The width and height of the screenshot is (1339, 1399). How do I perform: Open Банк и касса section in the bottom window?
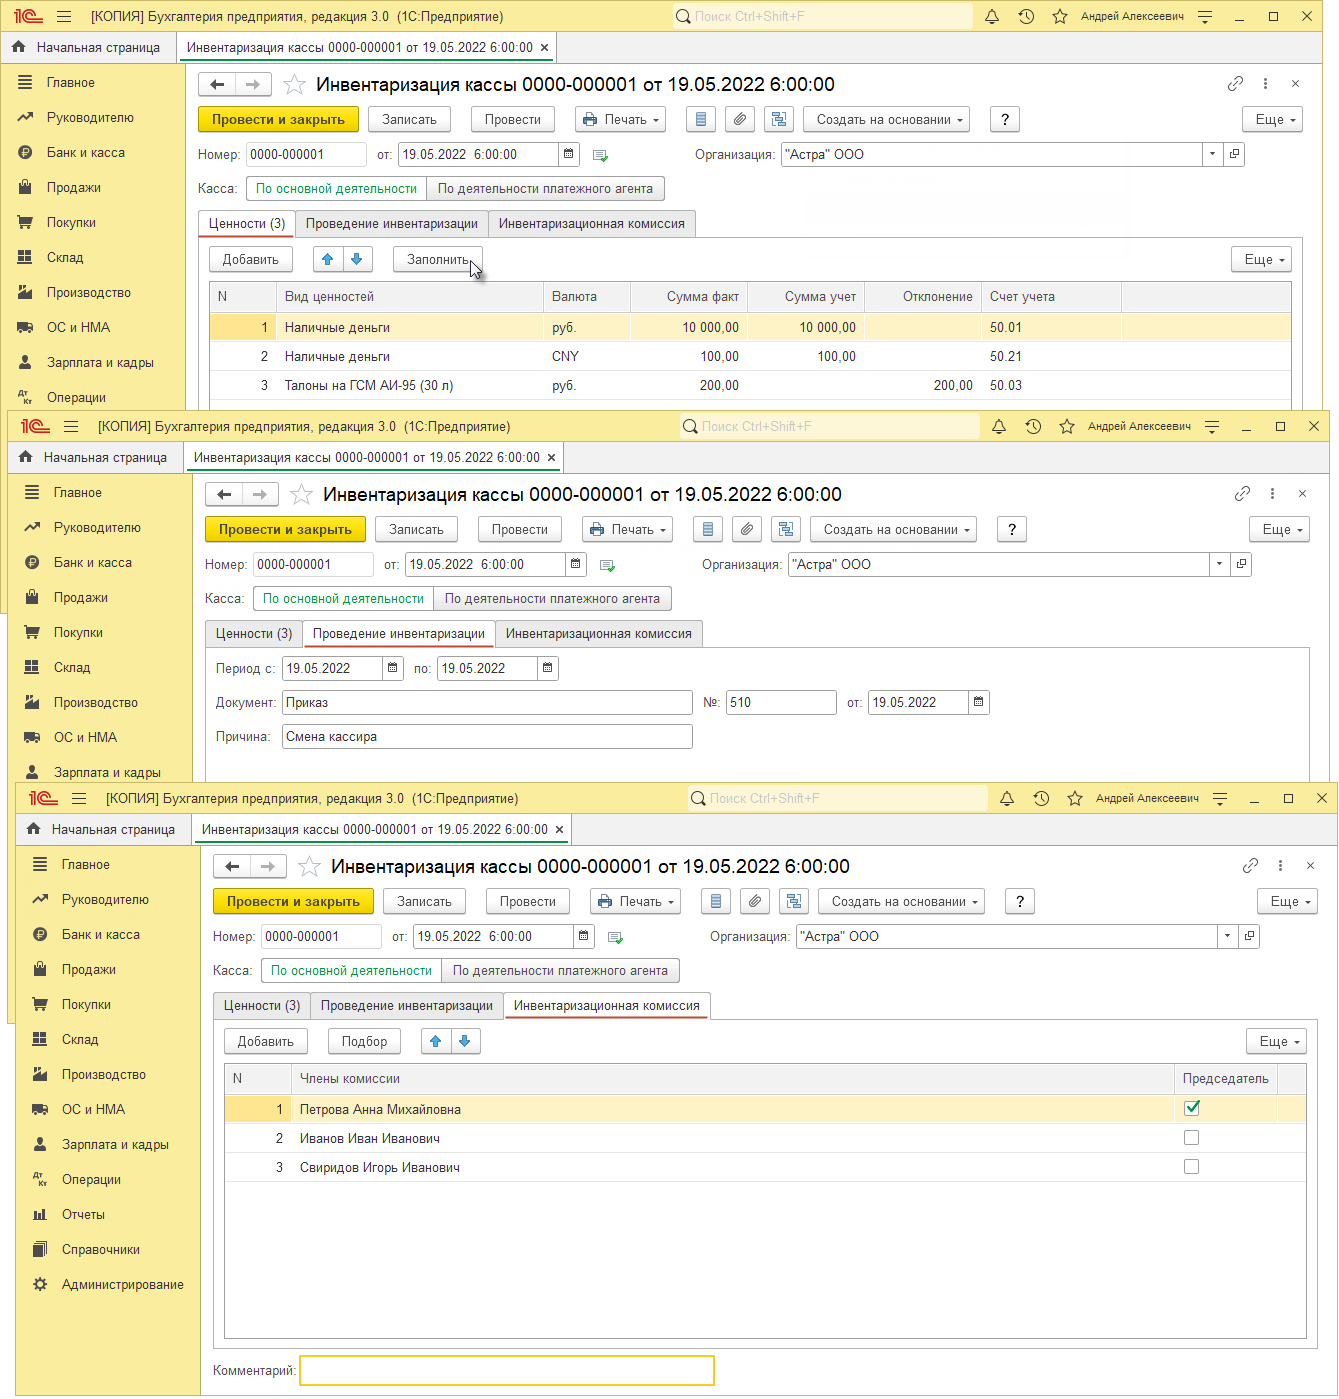pos(101,934)
